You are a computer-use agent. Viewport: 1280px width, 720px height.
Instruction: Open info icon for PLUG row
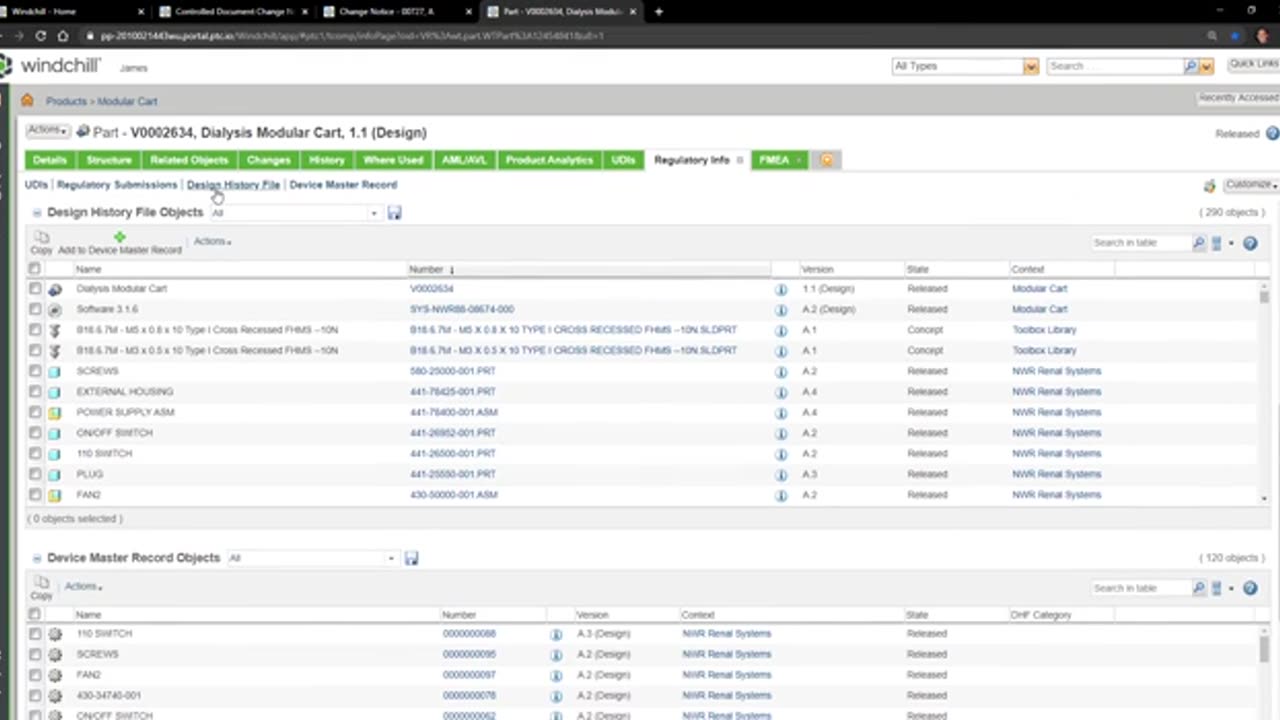click(781, 474)
